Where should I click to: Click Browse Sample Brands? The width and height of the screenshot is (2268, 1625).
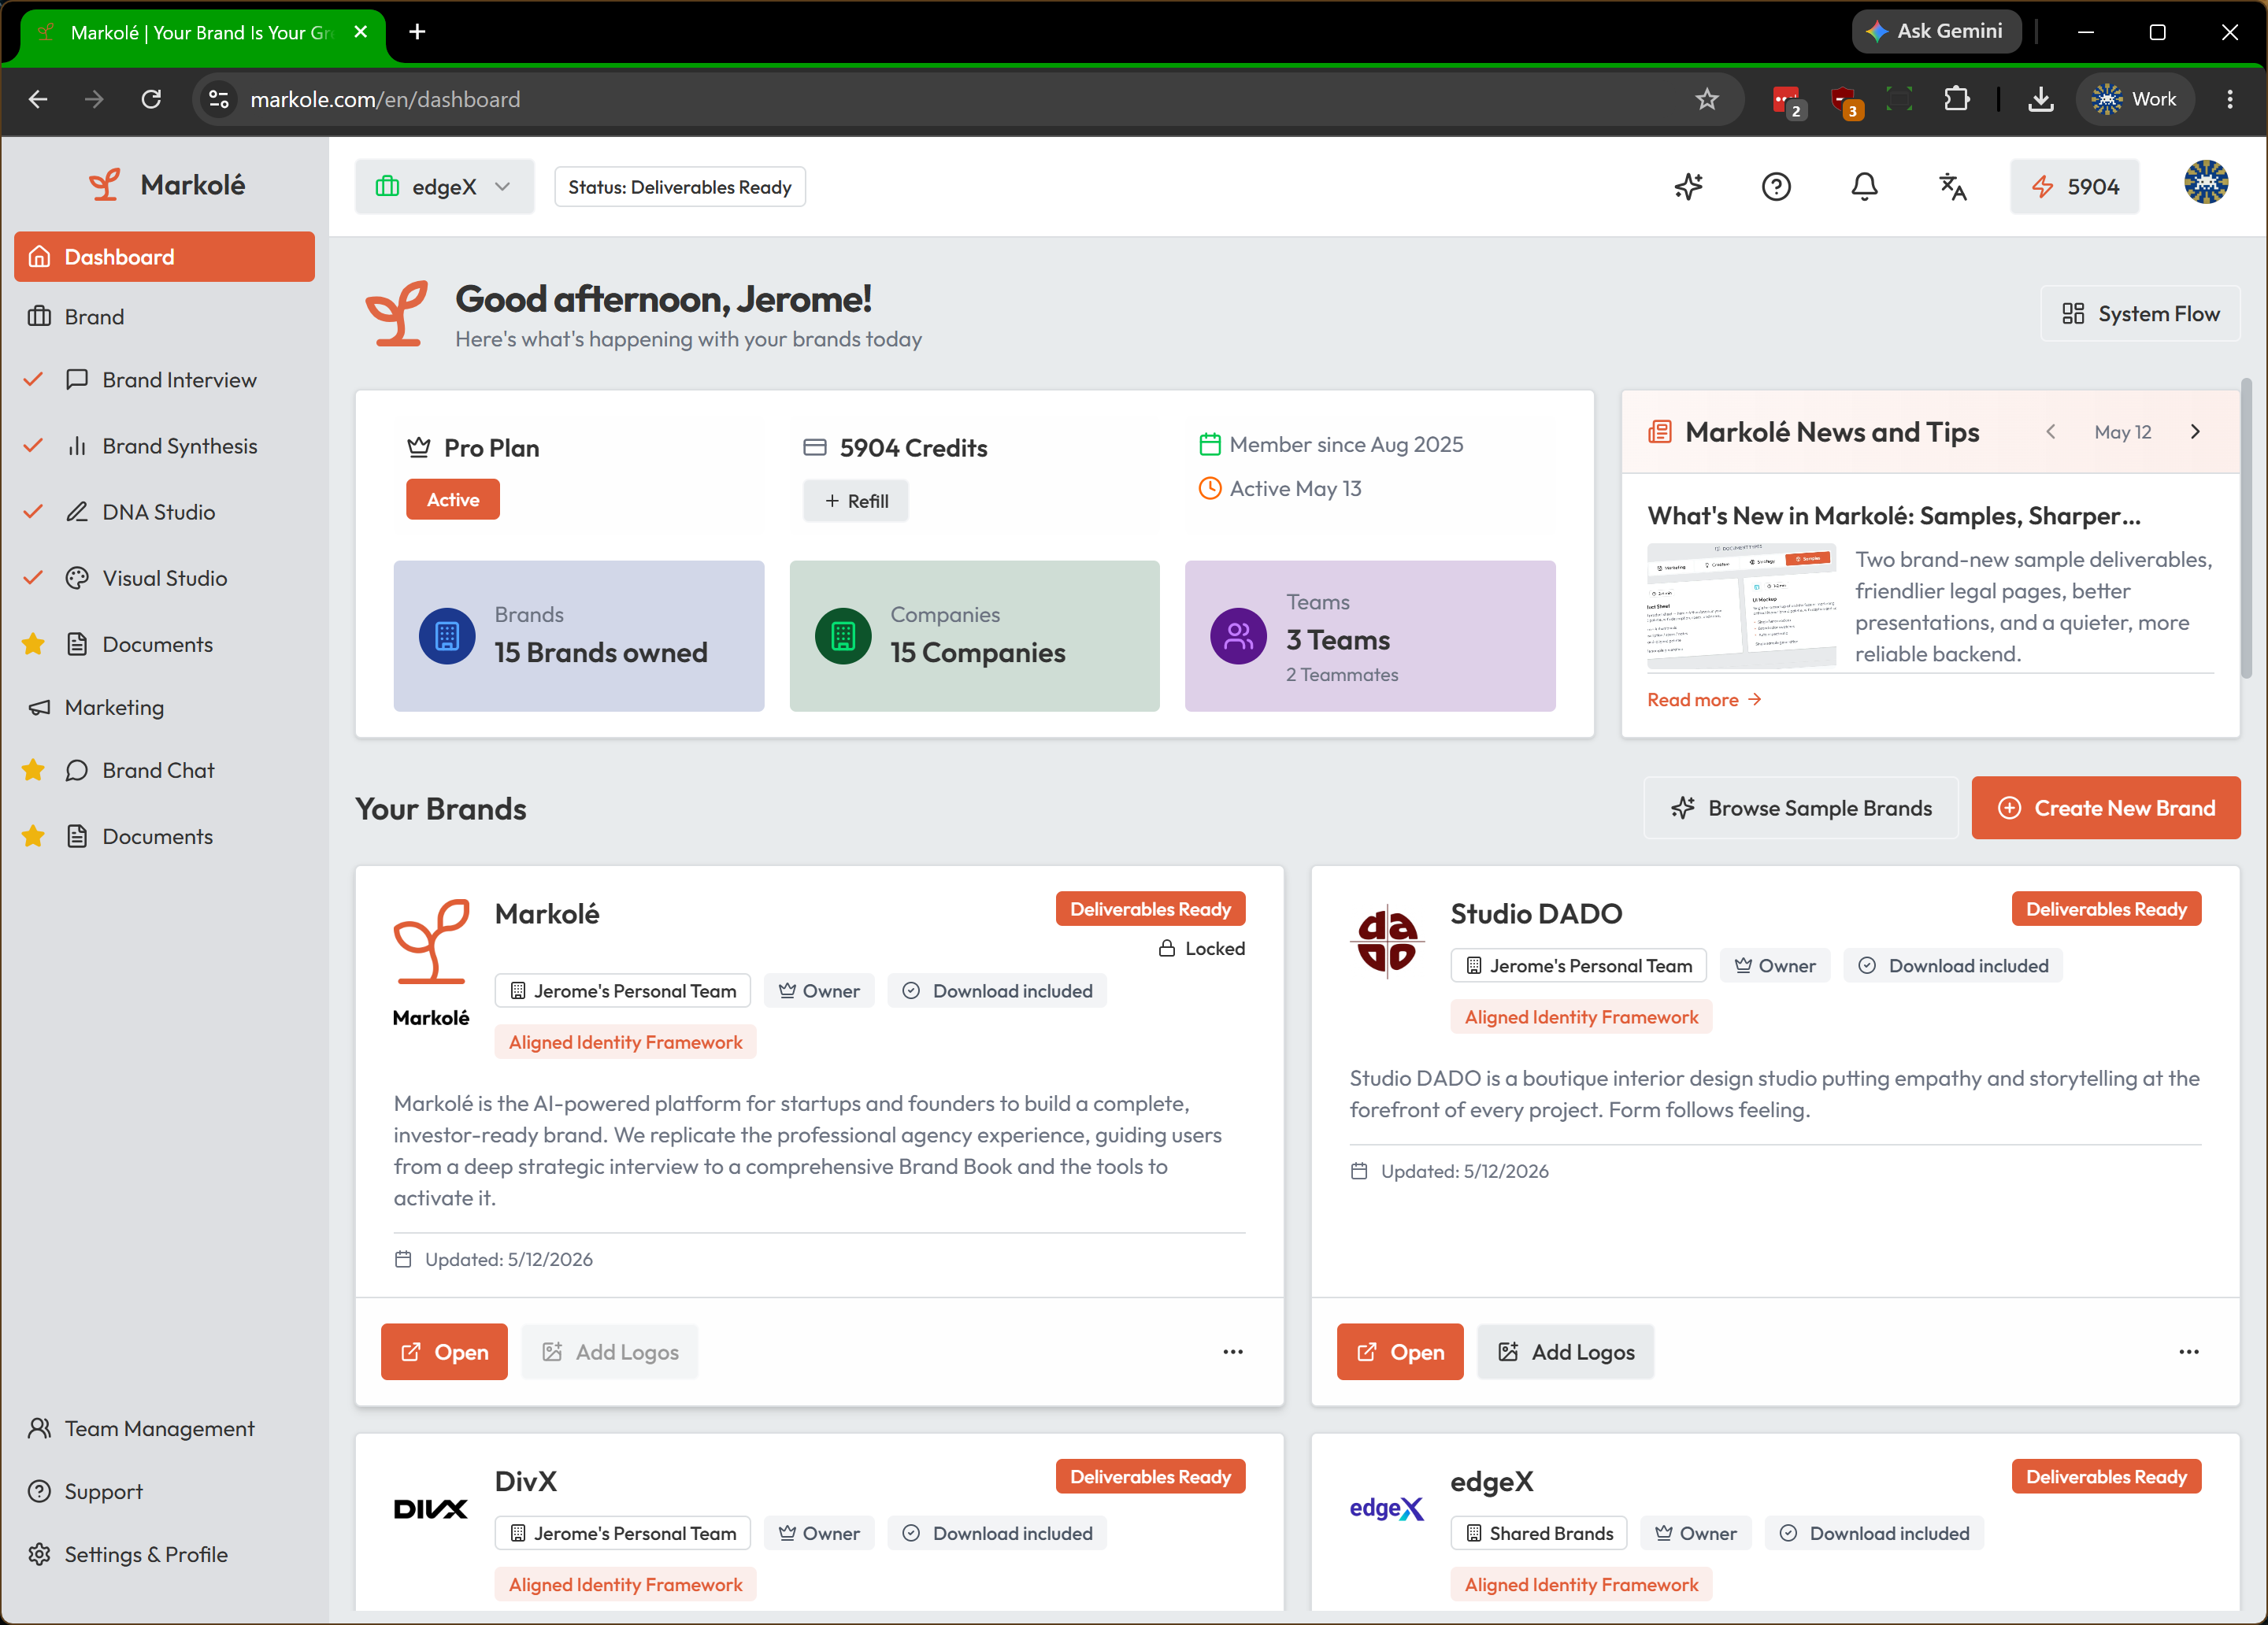1801,808
